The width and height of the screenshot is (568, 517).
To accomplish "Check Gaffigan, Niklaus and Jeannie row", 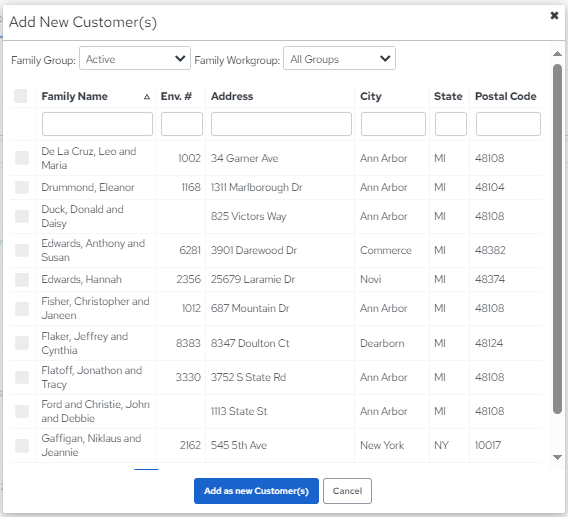I will pos(22,446).
